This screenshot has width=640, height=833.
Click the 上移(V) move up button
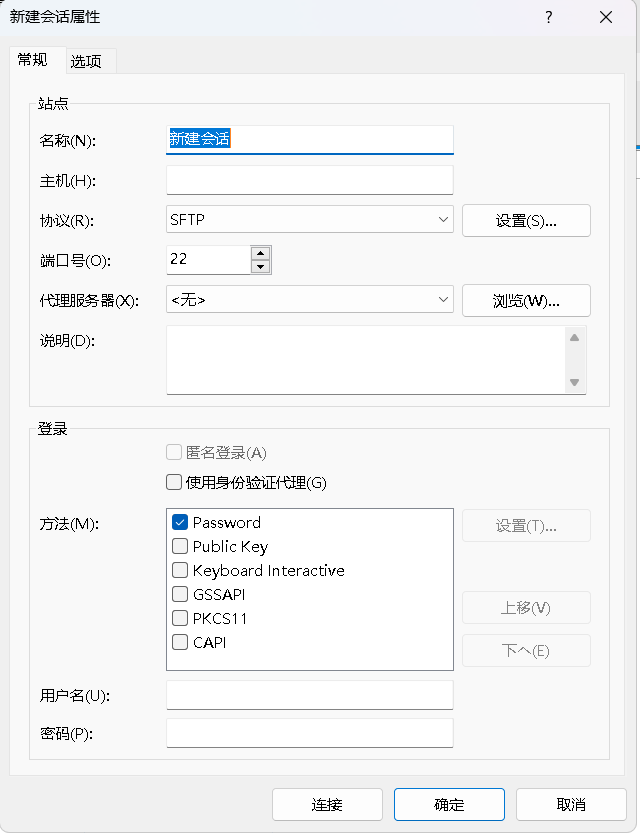click(x=526, y=607)
